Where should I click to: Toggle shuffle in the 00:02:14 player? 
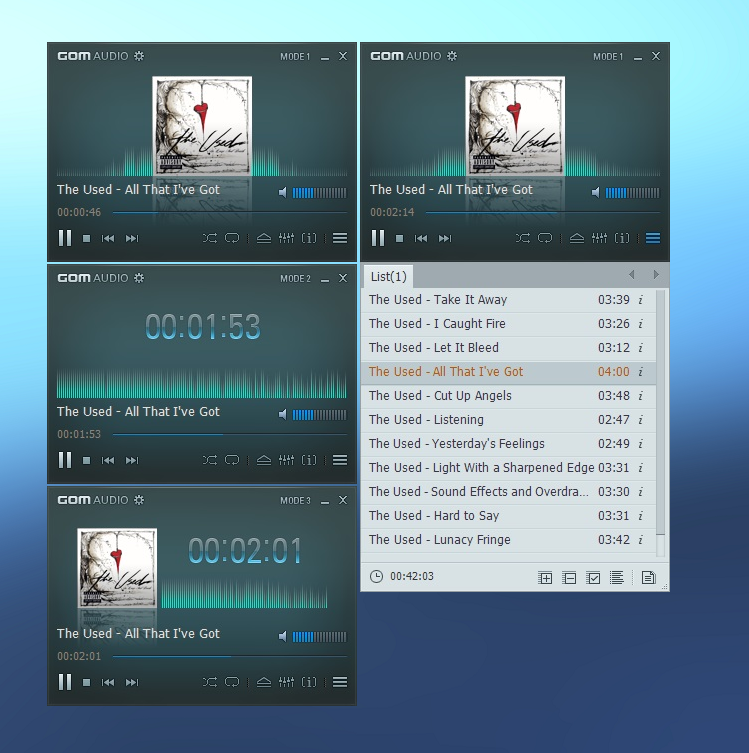pos(523,238)
